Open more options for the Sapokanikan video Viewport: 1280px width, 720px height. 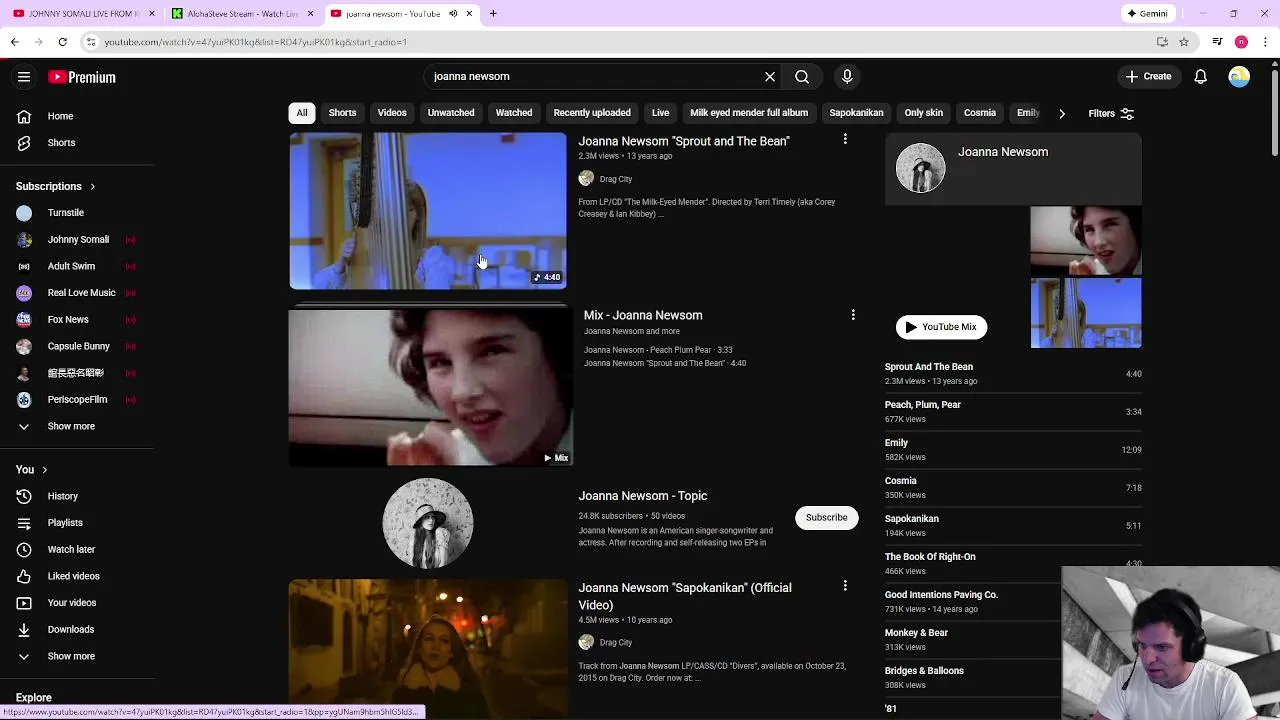(845, 586)
